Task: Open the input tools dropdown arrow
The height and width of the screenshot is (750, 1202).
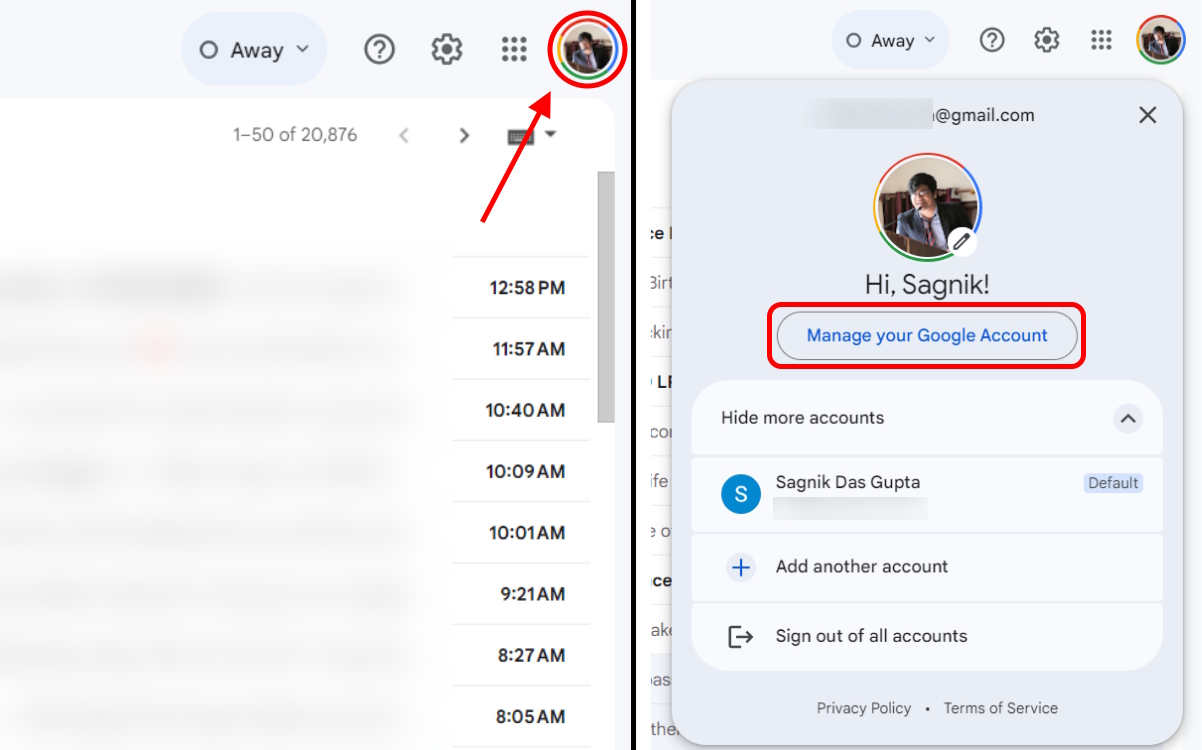Action: coord(550,134)
